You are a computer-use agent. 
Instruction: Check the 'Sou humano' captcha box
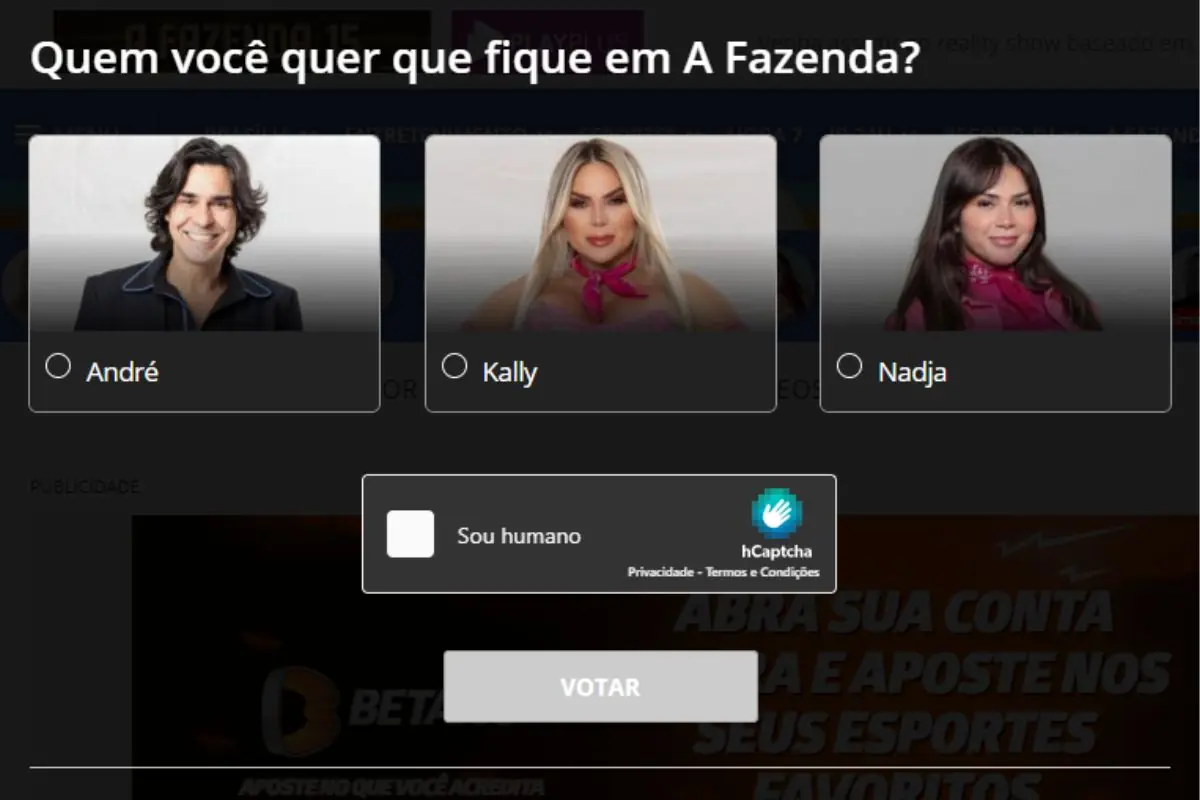(411, 534)
